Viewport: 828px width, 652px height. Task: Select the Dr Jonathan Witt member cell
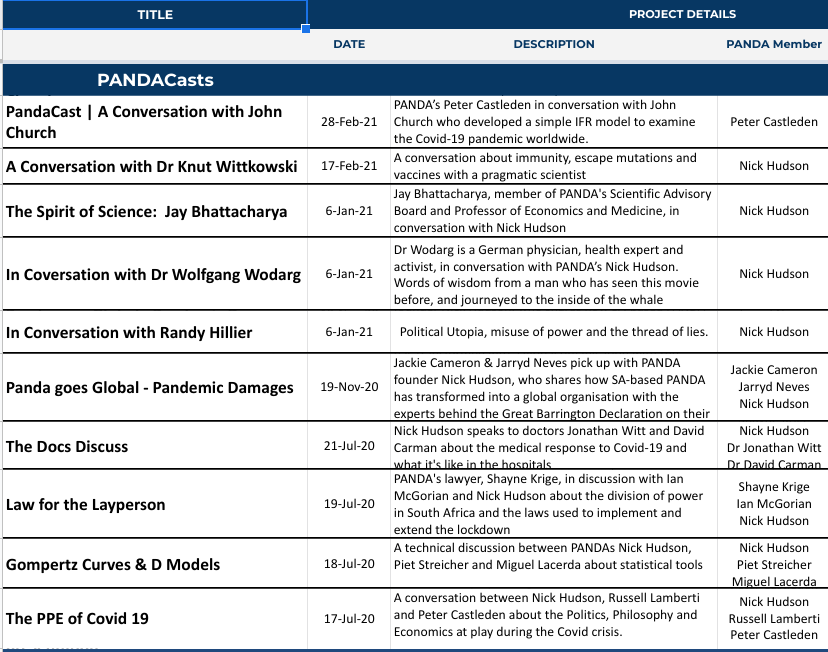pos(774,446)
